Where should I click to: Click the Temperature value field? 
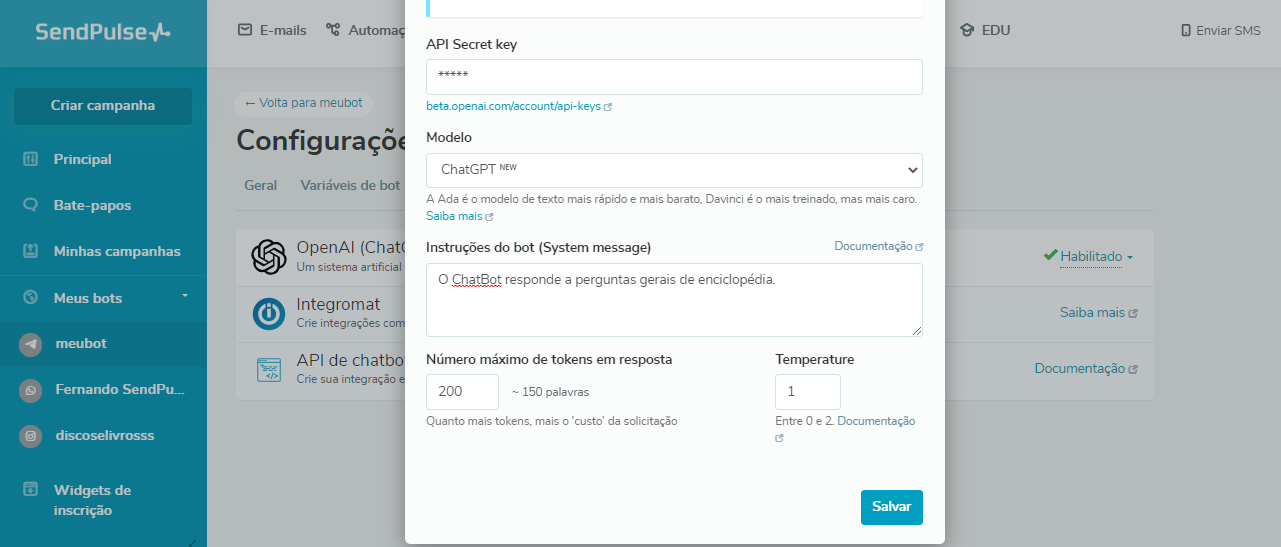tap(807, 392)
